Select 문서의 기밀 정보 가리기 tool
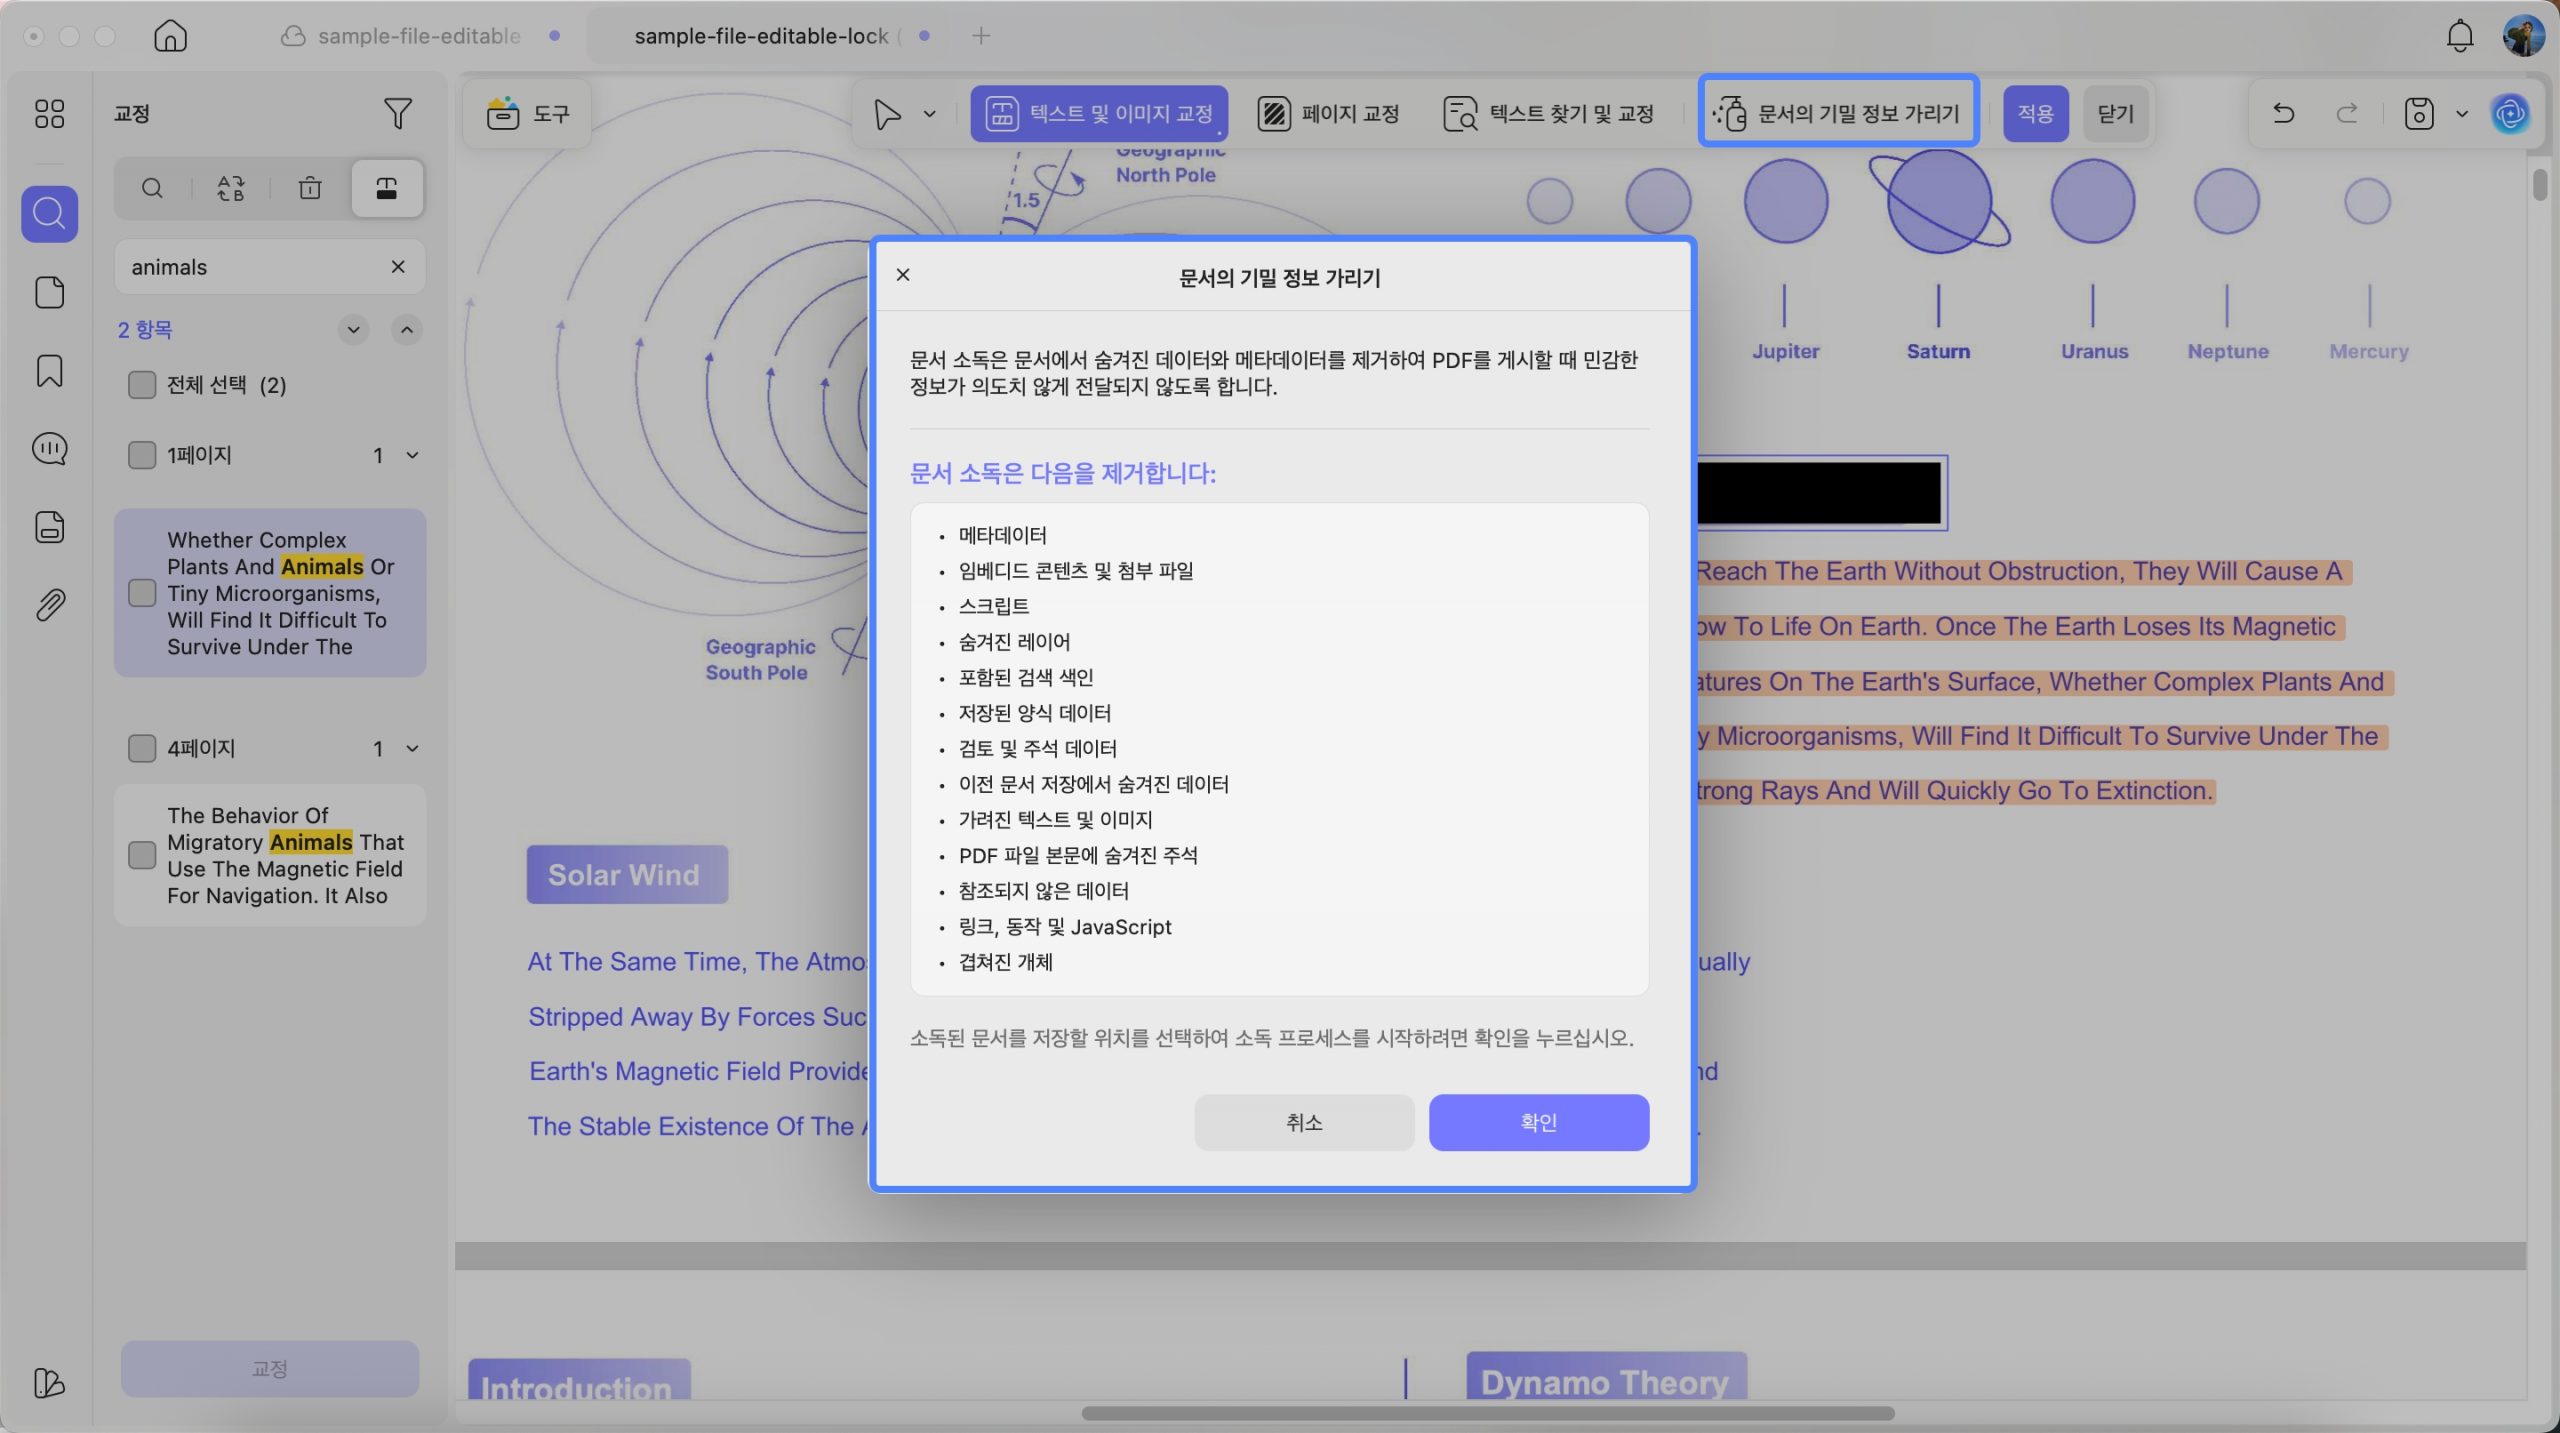 tap(1838, 113)
